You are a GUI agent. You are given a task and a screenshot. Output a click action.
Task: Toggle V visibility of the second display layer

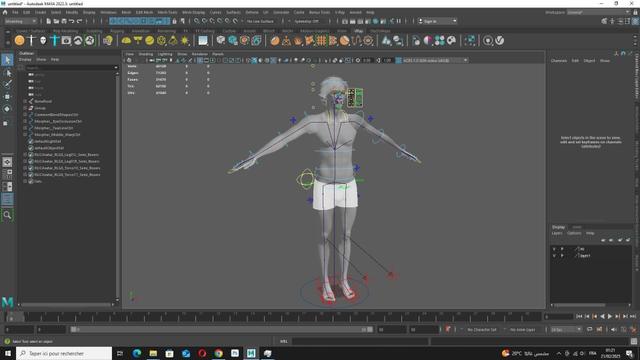point(554,256)
